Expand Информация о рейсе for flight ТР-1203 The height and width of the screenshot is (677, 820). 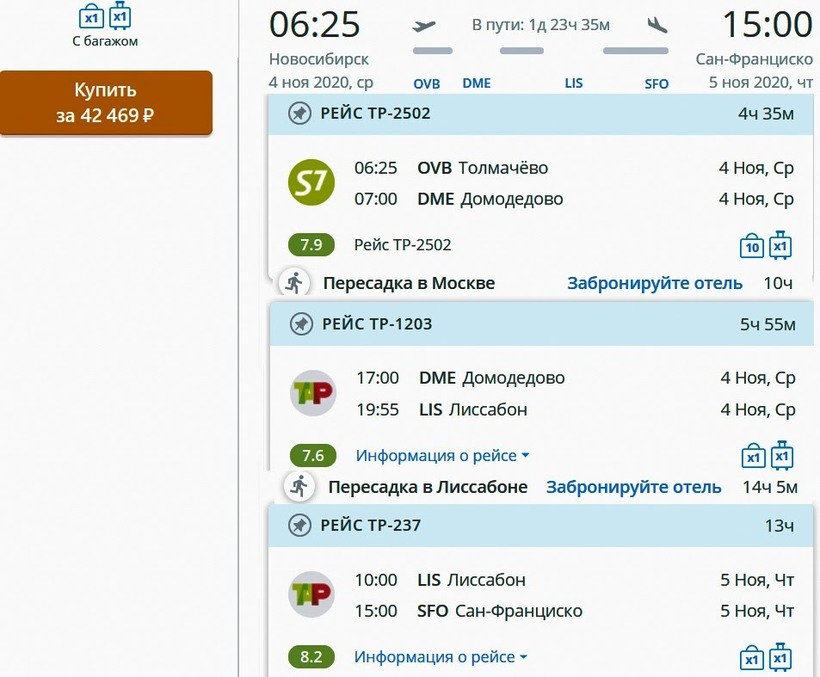[x=442, y=456]
